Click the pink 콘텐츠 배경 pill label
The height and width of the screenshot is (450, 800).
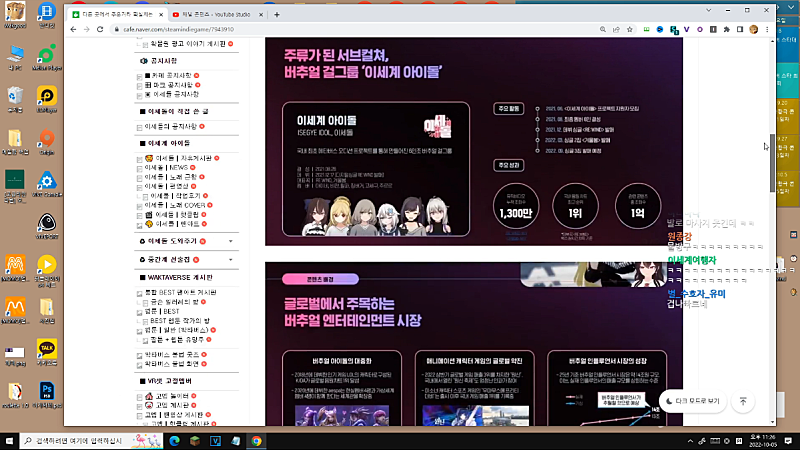(320, 279)
